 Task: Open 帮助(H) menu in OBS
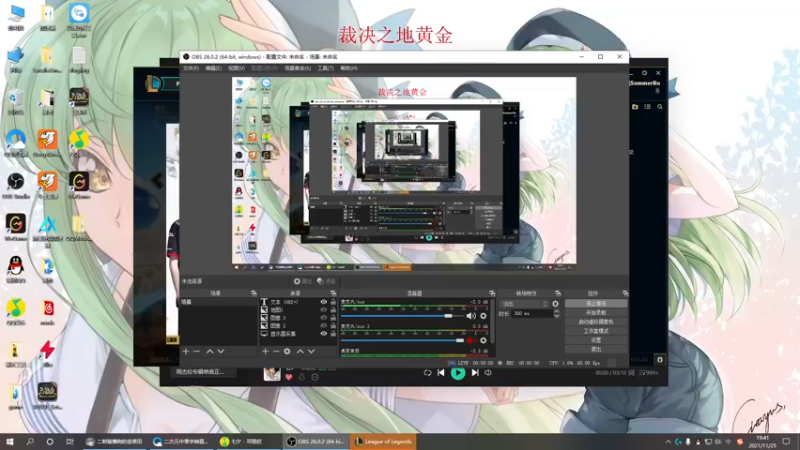tap(348, 68)
